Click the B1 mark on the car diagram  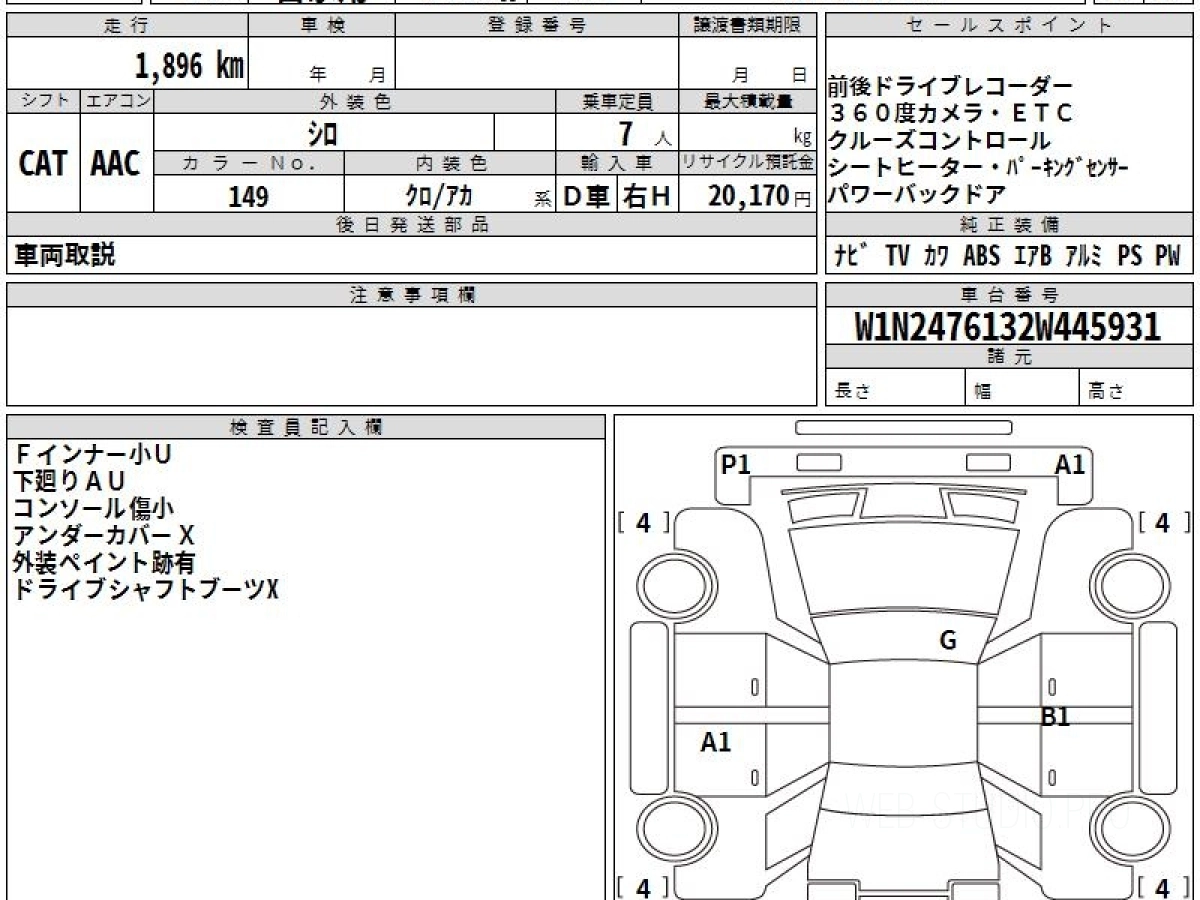point(1056,716)
